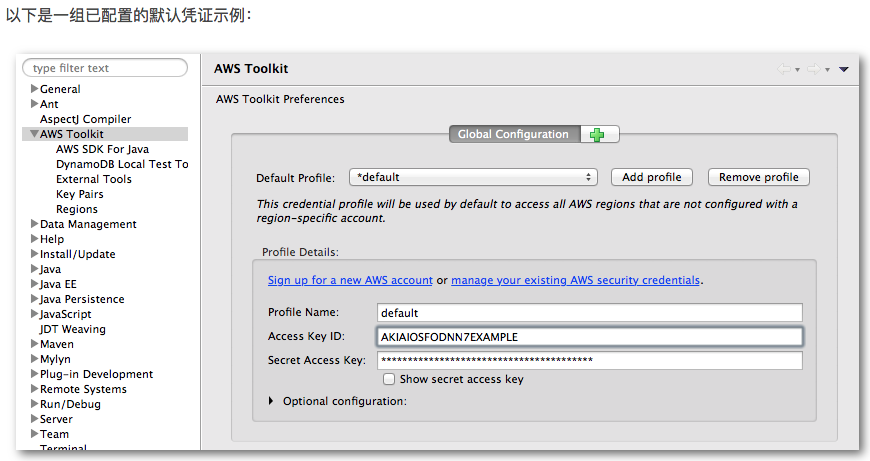Select the Global Configuration tab

coord(514,134)
